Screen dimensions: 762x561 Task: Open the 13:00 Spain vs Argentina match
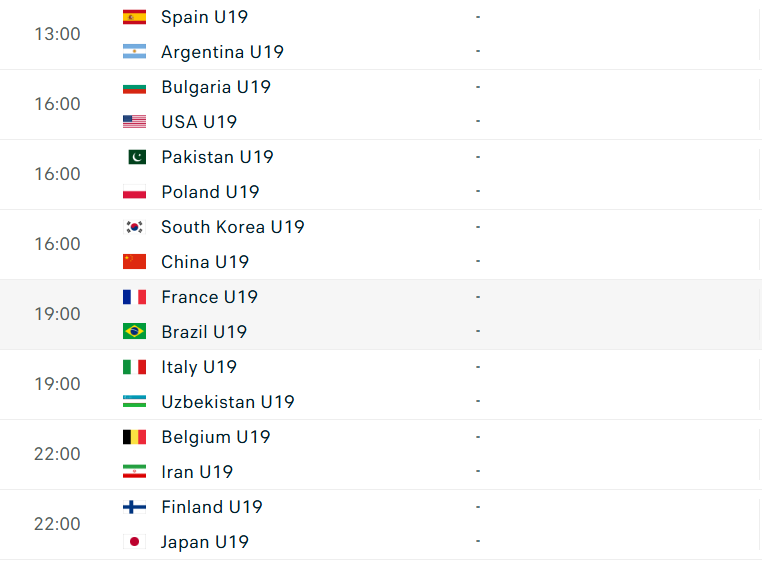381,35
